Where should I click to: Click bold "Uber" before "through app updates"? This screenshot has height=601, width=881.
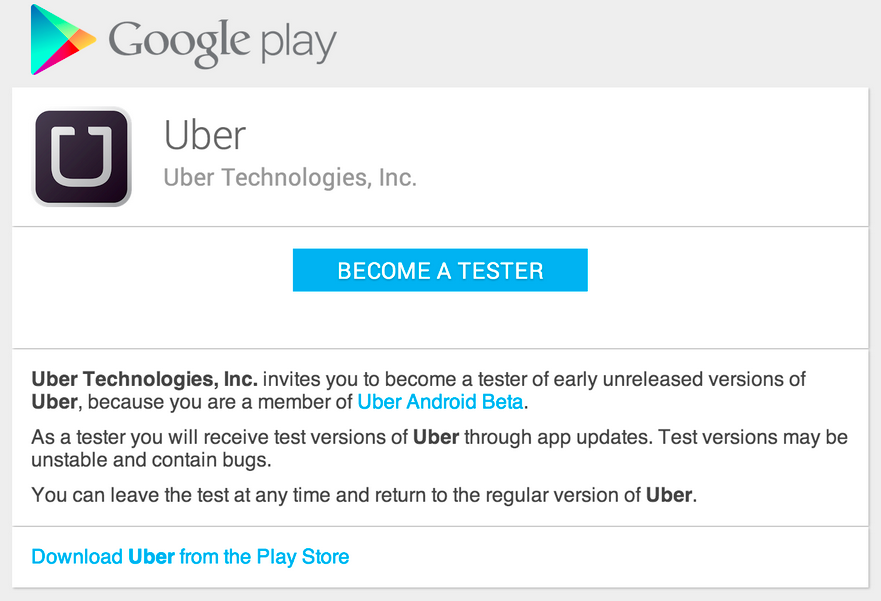tap(435, 438)
